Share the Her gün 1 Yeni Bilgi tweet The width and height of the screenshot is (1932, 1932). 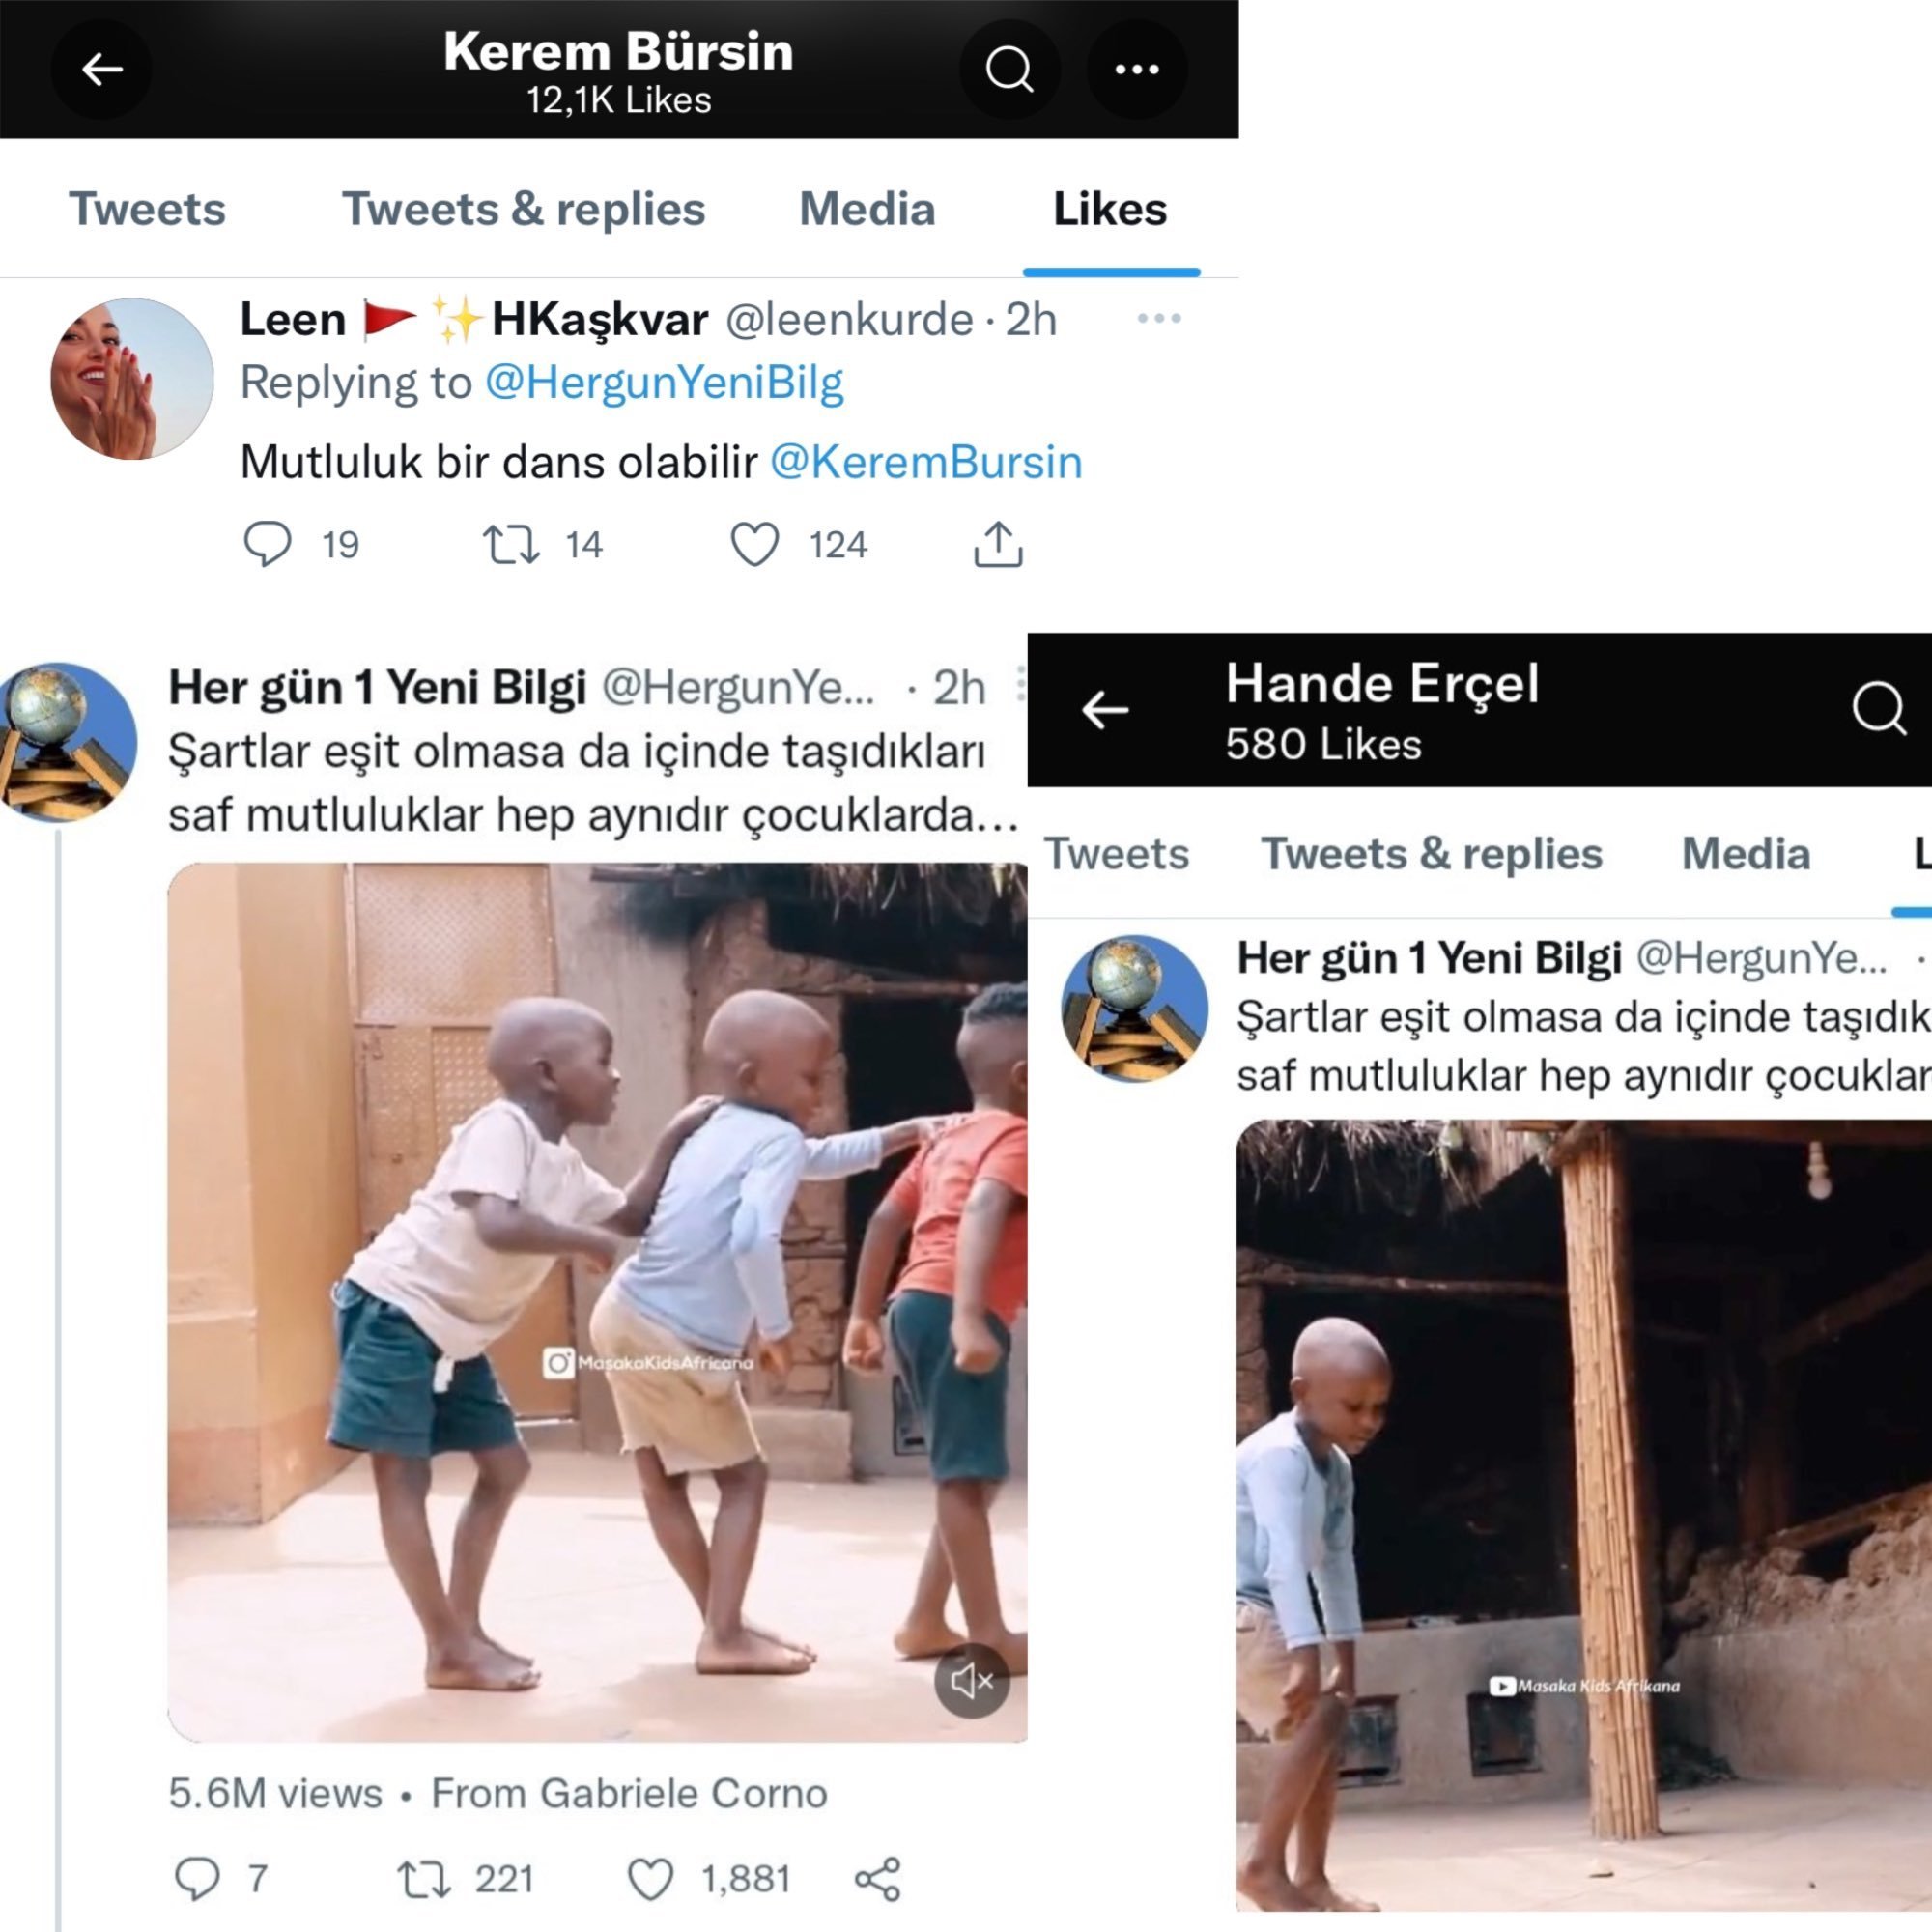click(x=878, y=1879)
